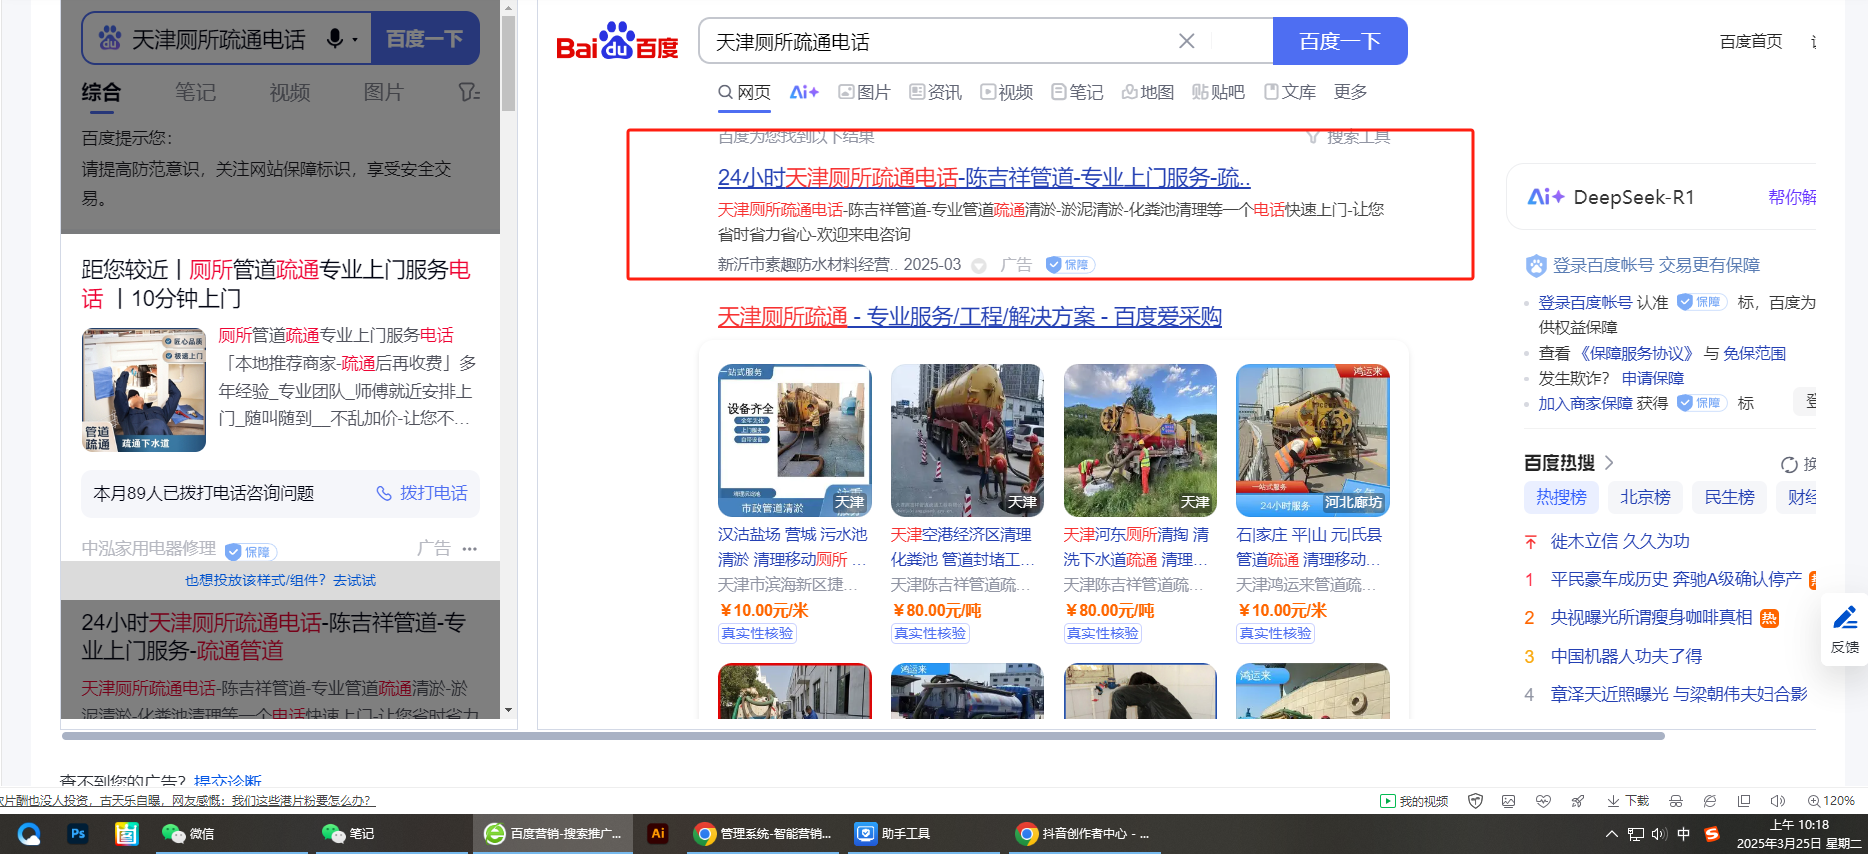Open the 助手工具 taskbar app

[x=894, y=834]
